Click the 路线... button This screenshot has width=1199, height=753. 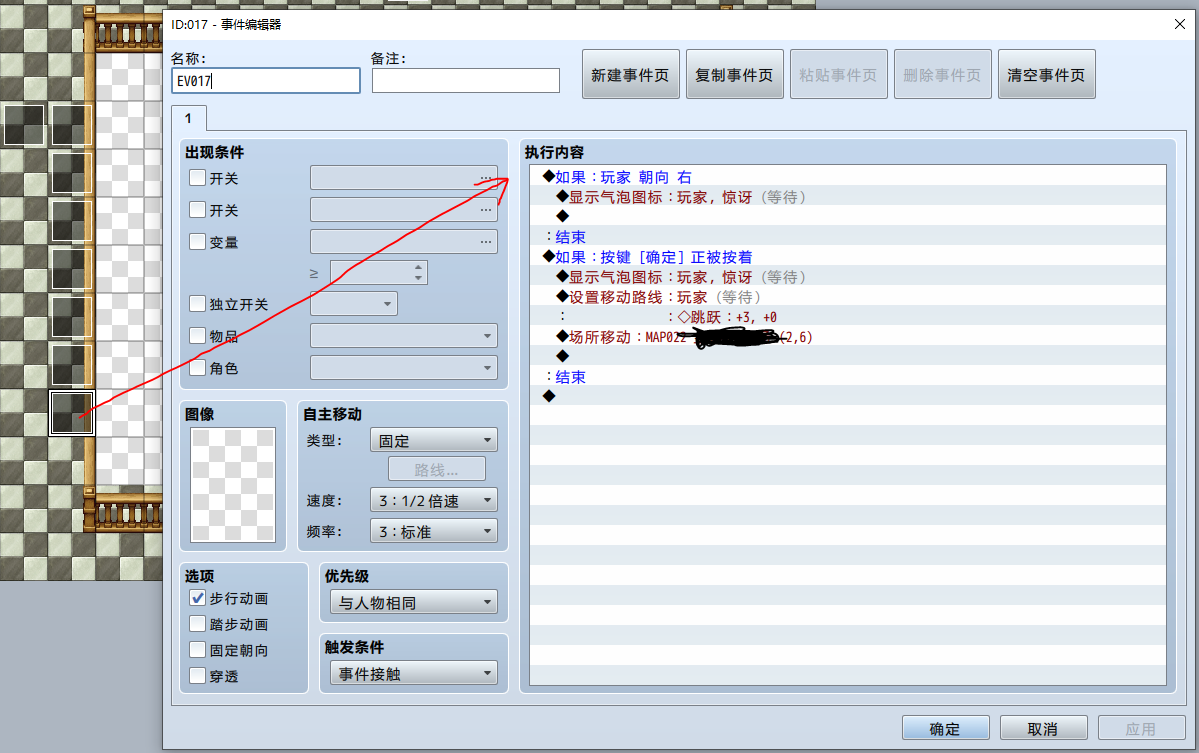(437, 469)
